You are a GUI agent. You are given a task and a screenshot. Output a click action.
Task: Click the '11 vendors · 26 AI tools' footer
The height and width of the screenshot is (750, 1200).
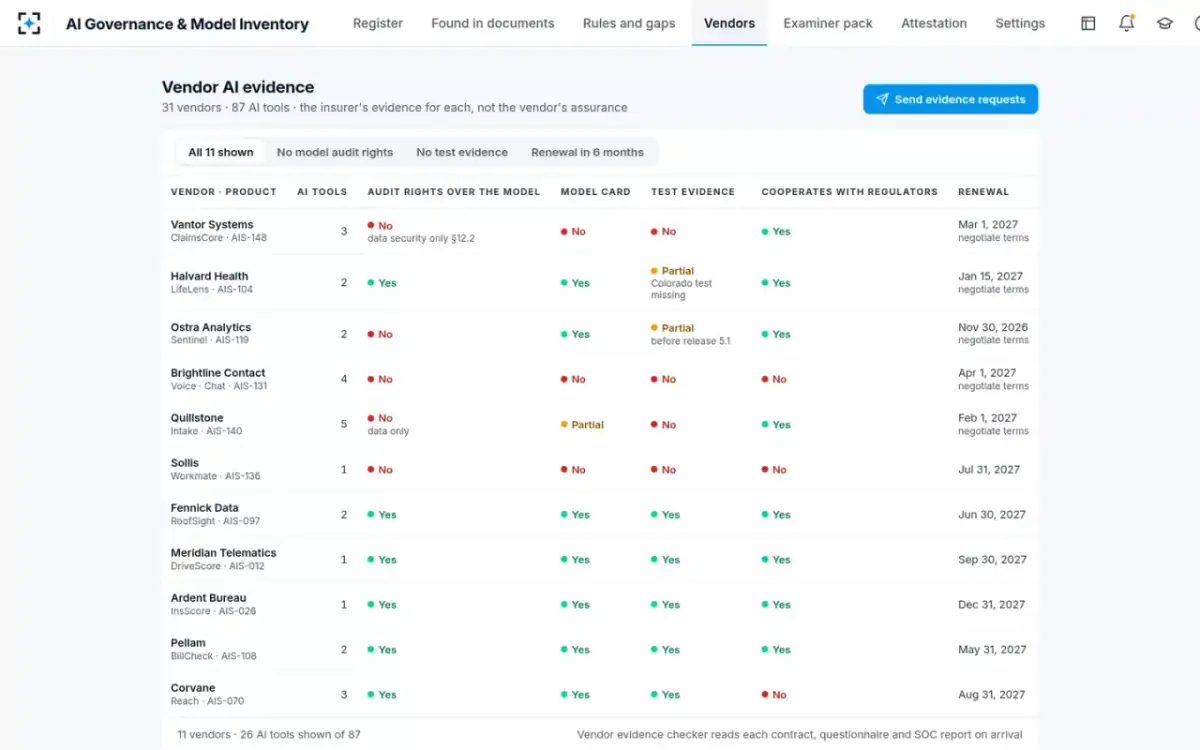[x=269, y=734]
